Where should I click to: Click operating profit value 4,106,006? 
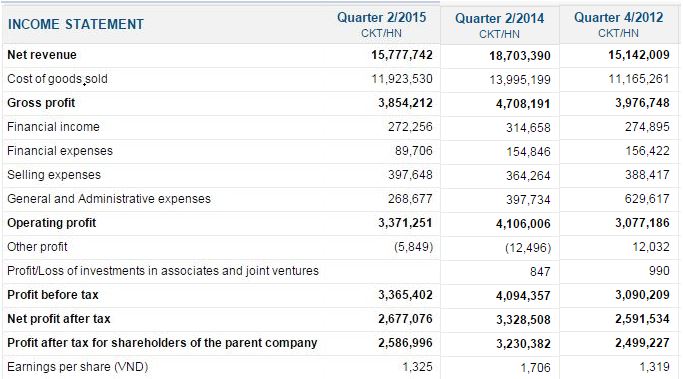pyautogui.click(x=523, y=224)
